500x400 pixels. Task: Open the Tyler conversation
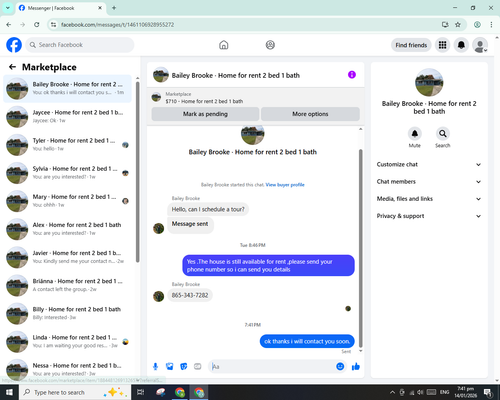68,145
